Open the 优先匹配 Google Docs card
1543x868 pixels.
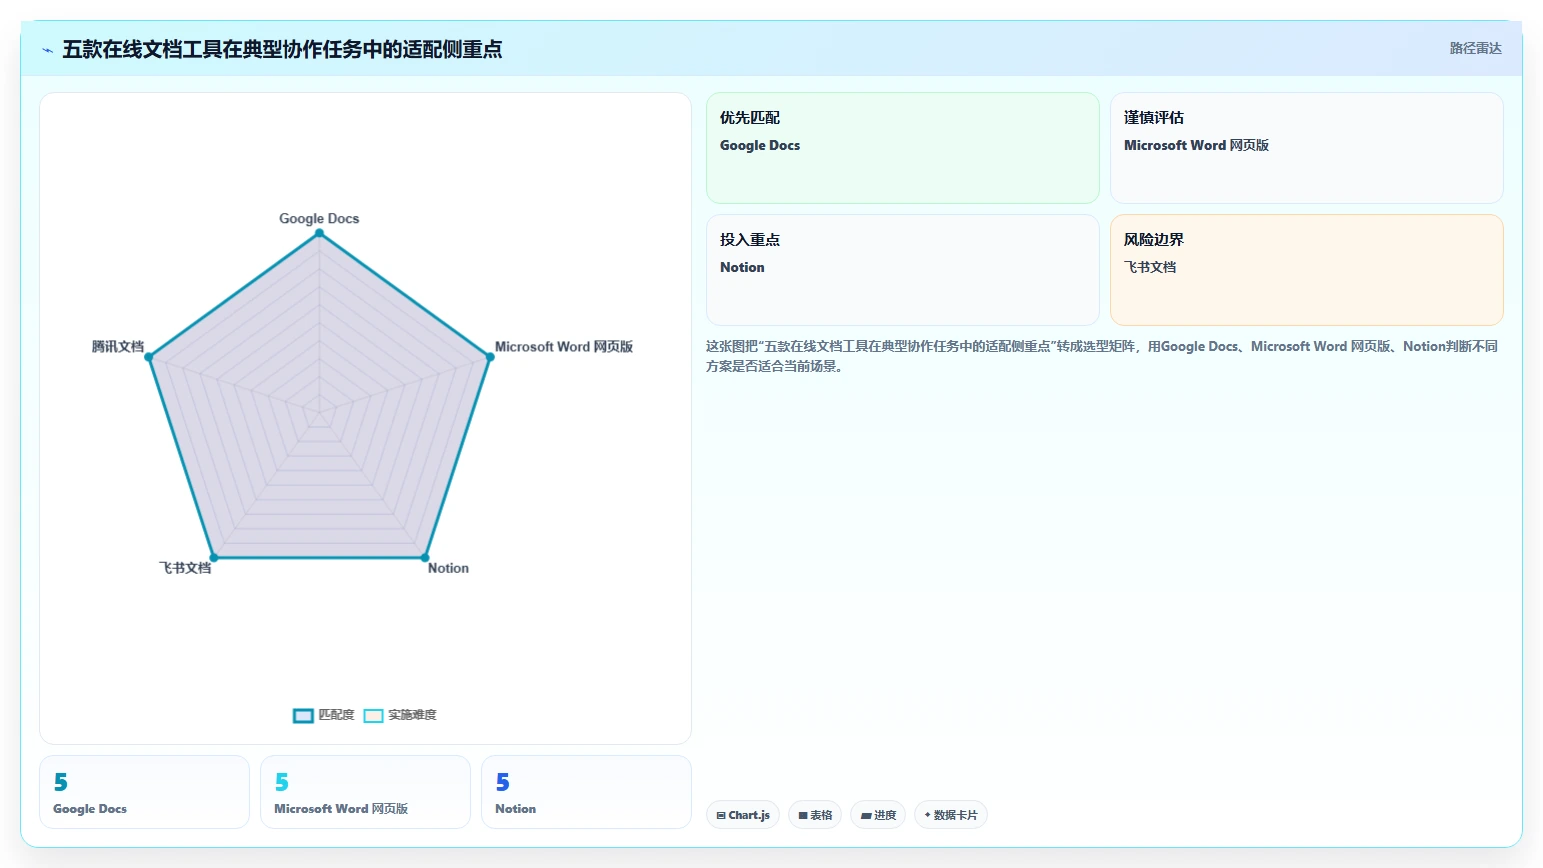point(902,148)
